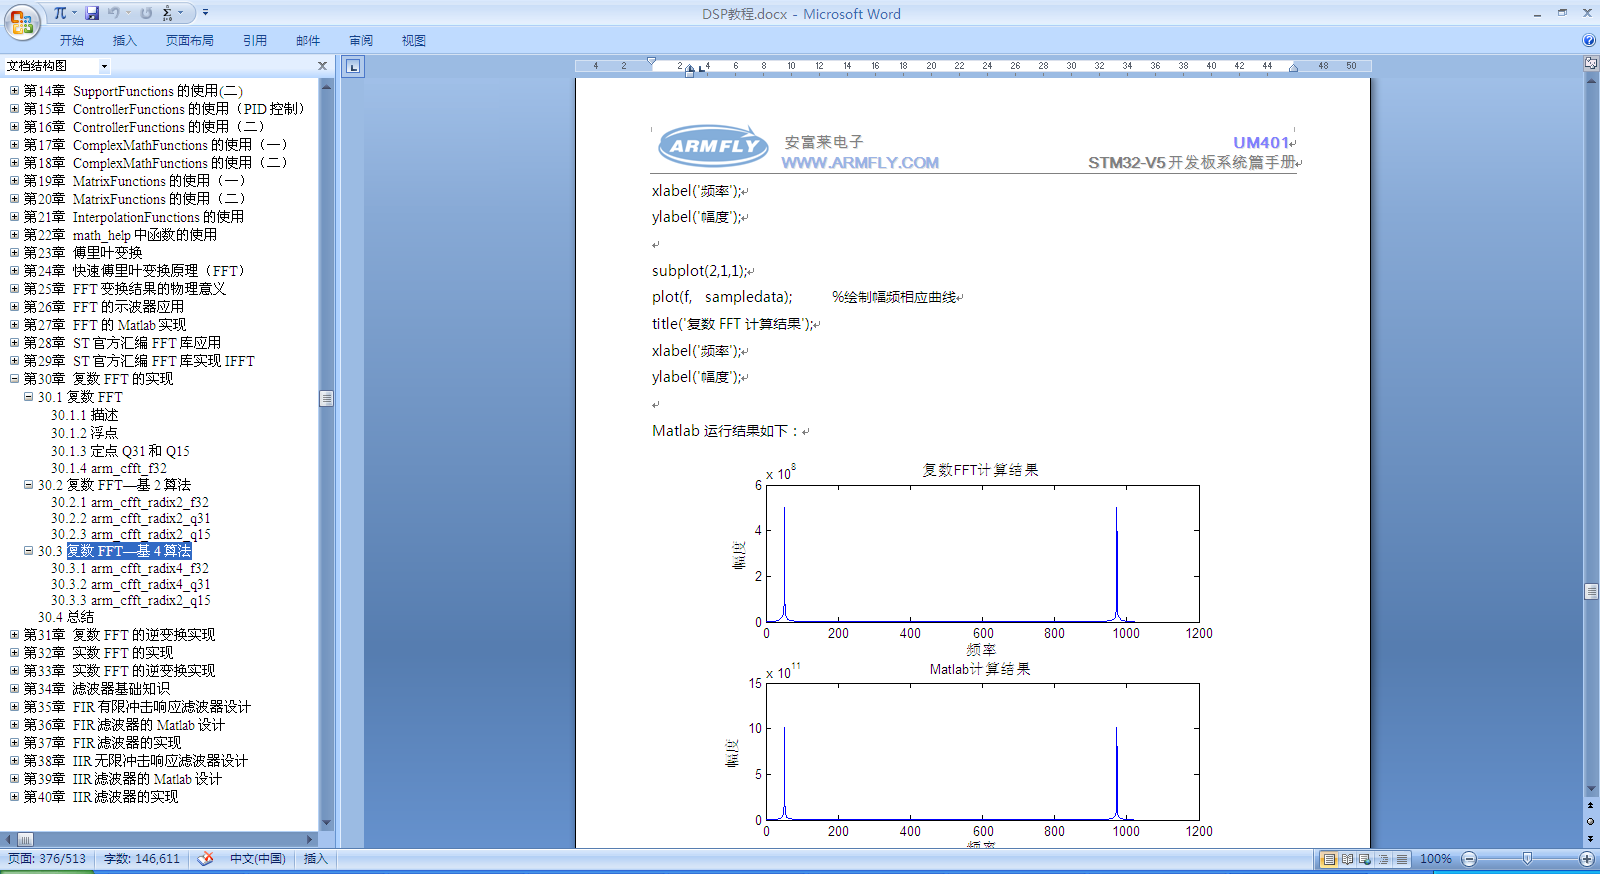The image size is (1600, 874).
Task: Click the zoom in plus button
Action: click(x=1587, y=859)
